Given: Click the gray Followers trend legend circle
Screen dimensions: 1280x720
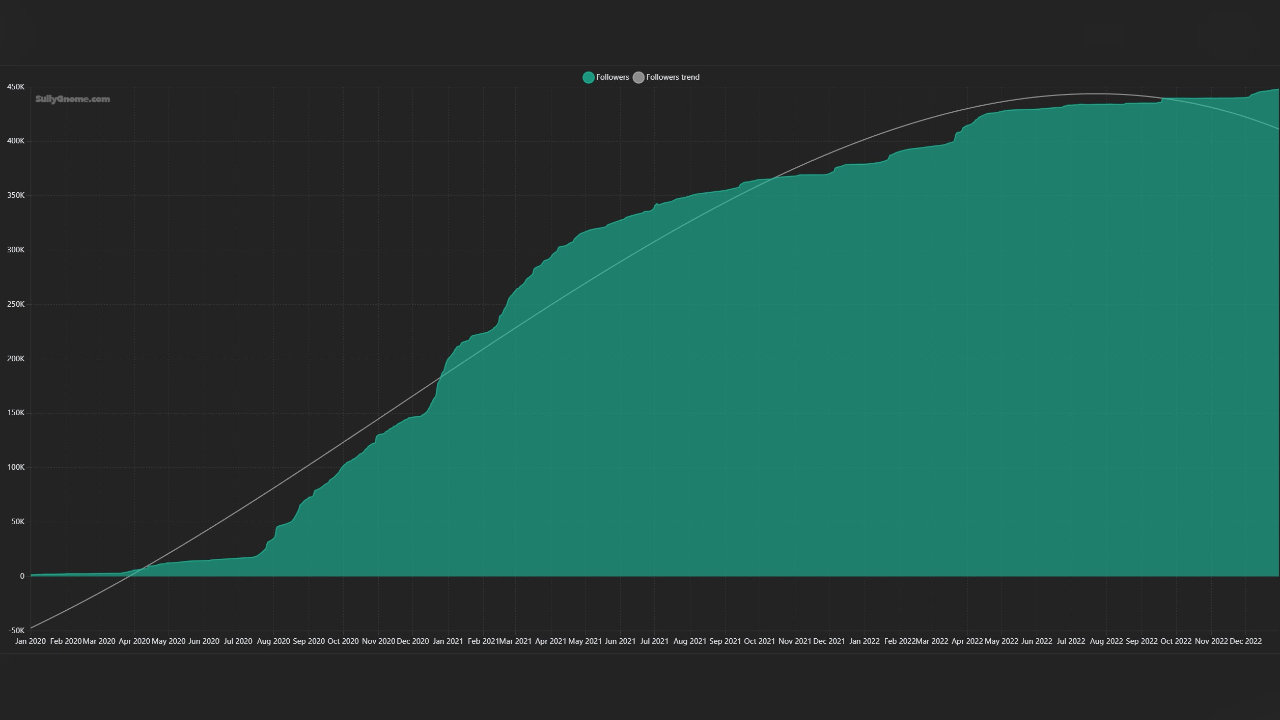Looking at the screenshot, I should 639,77.
